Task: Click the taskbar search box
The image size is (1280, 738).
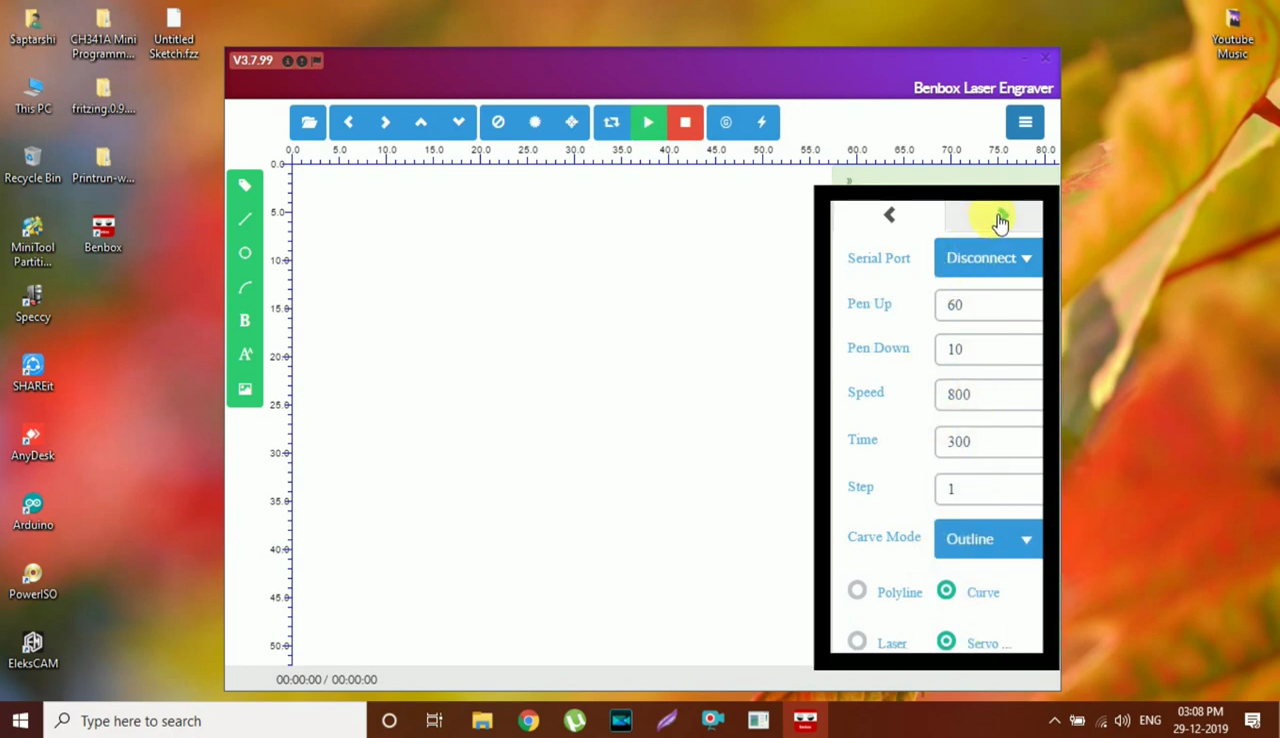Action: point(205,720)
